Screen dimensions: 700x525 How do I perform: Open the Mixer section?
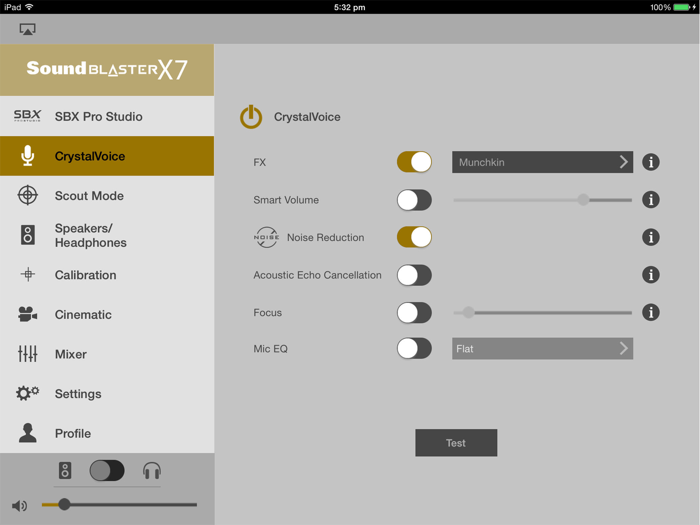pos(107,354)
